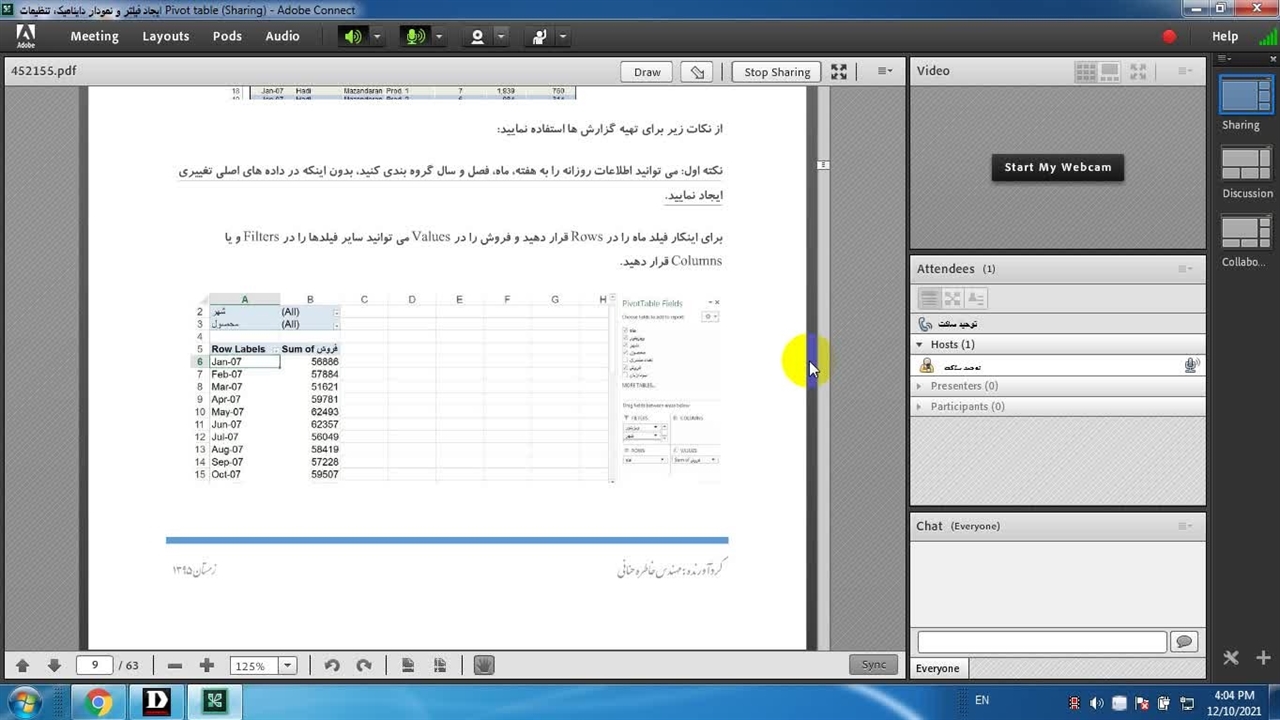
Task: Select the pointer tool next to Draw
Action: point(698,72)
